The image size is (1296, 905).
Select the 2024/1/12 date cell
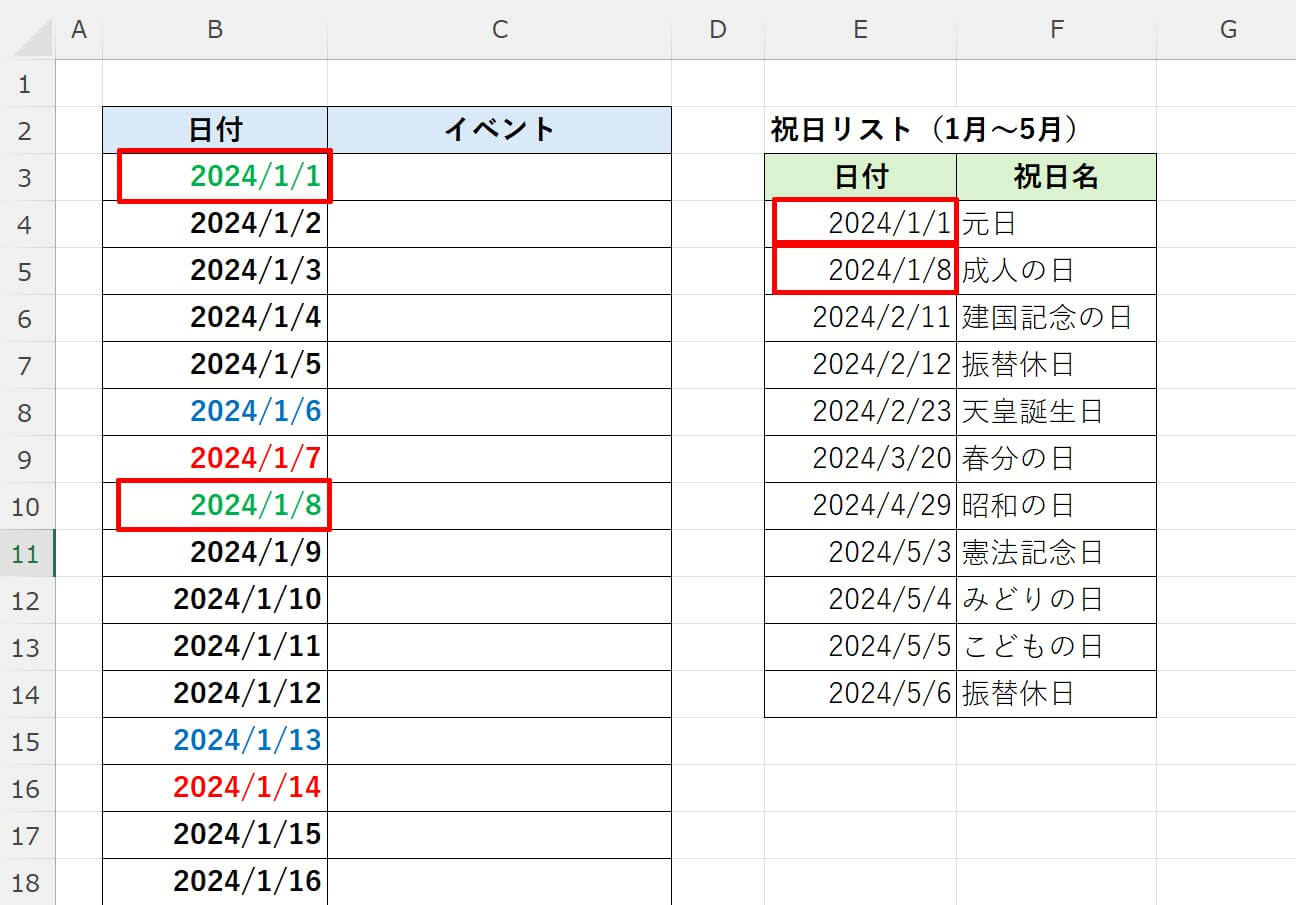pyautogui.click(x=215, y=694)
